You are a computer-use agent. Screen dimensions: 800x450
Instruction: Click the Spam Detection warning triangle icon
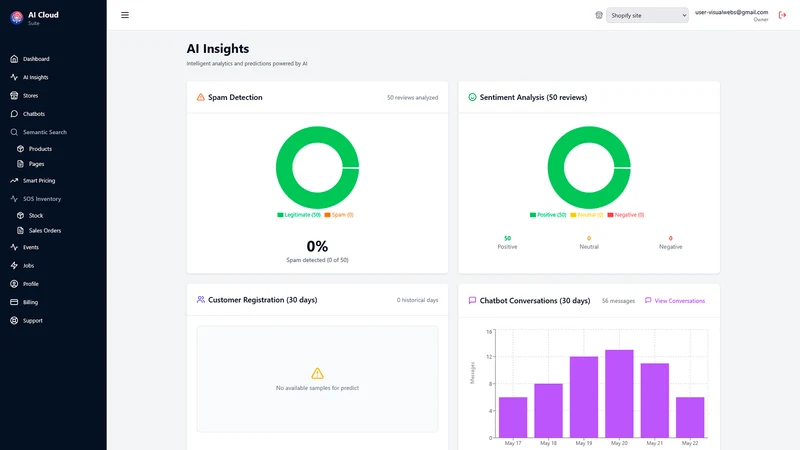click(x=201, y=97)
